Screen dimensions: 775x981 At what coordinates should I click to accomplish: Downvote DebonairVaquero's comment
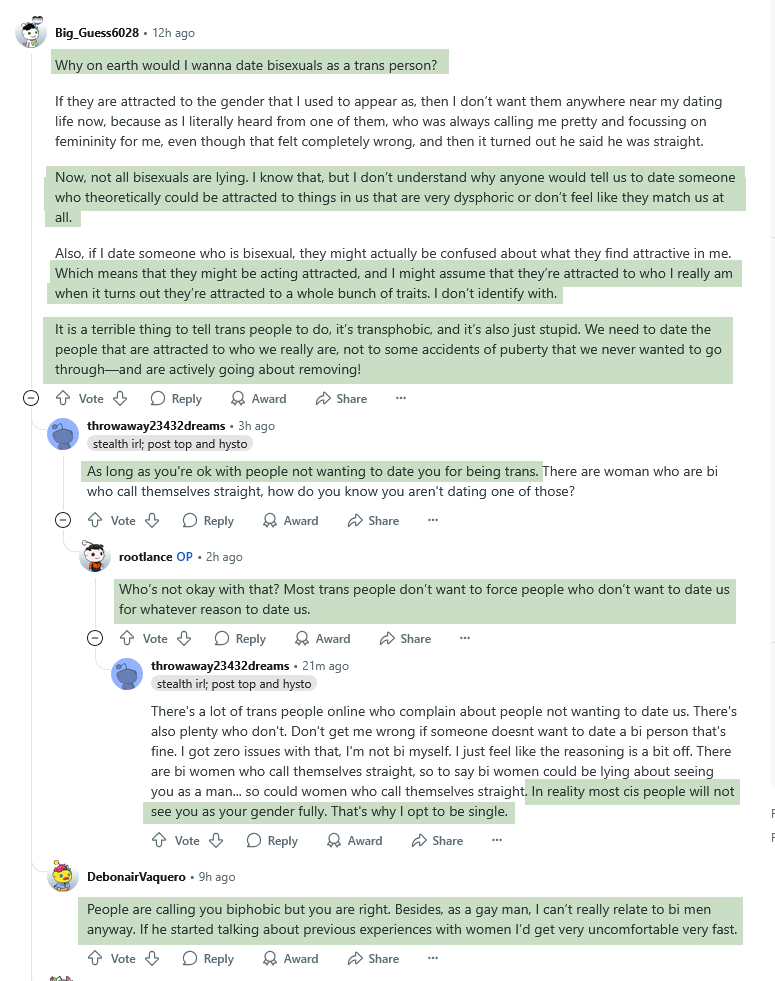pyautogui.click(x=152, y=958)
